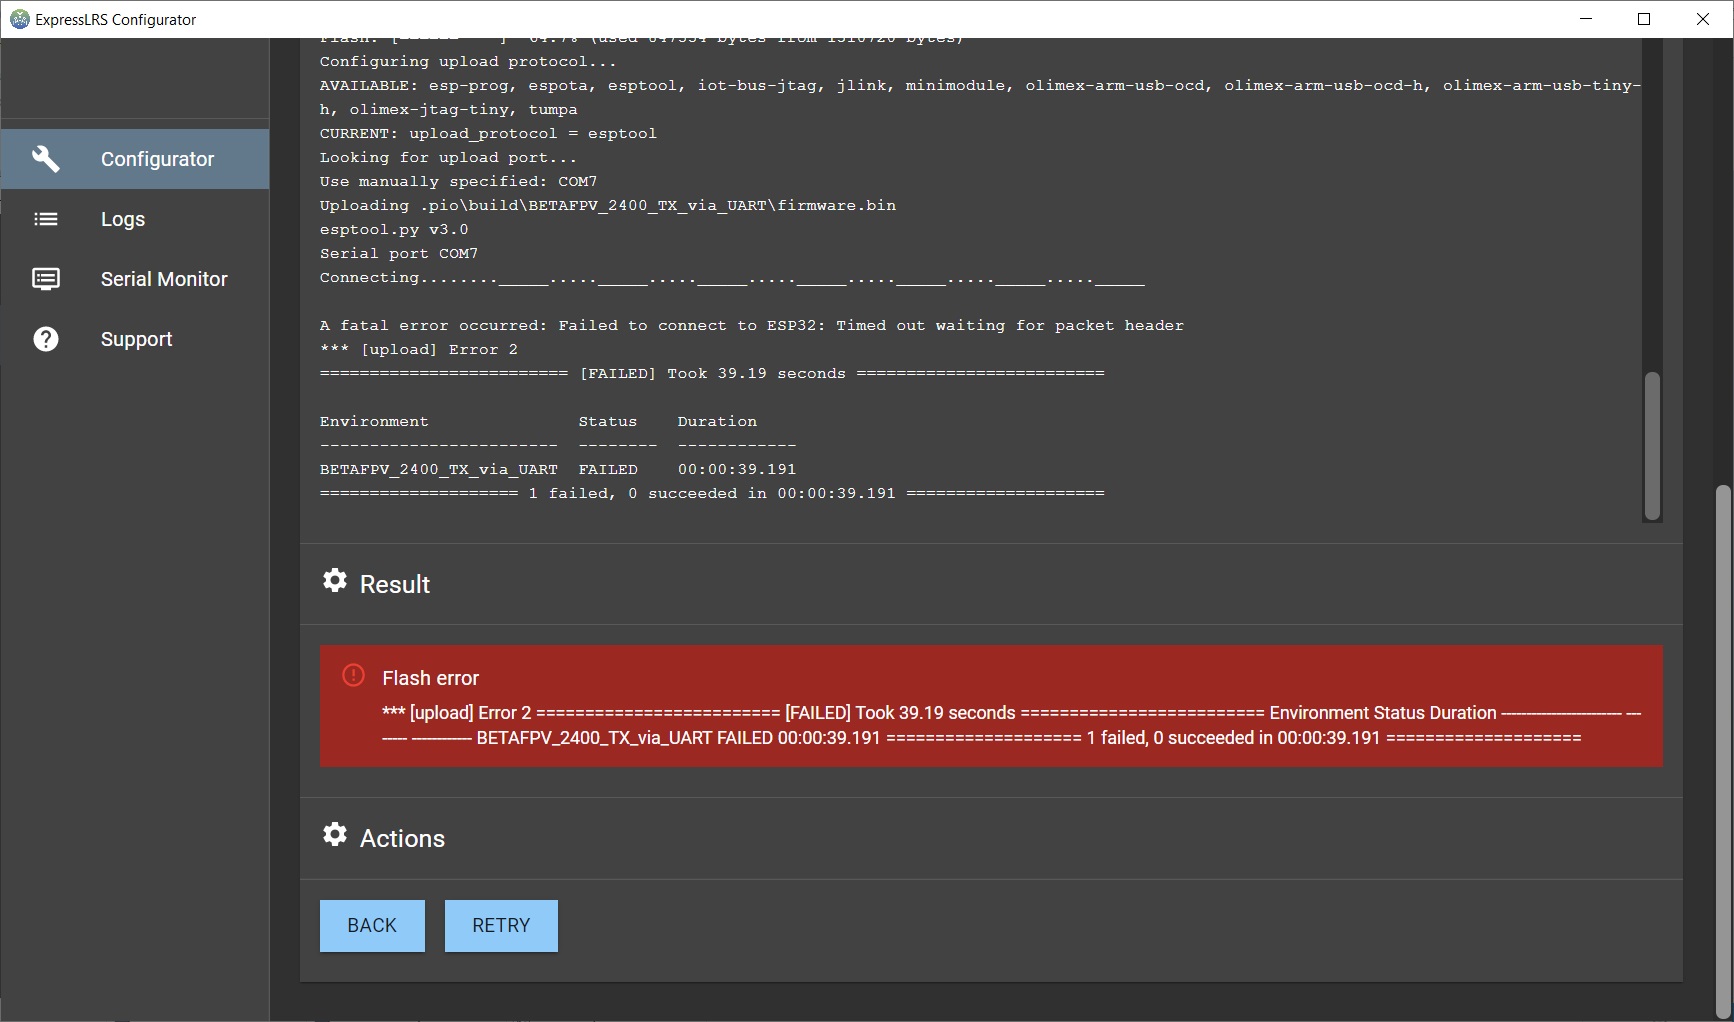The height and width of the screenshot is (1022, 1734).
Task: Click the 'Result' section heading
Action: 395,584
